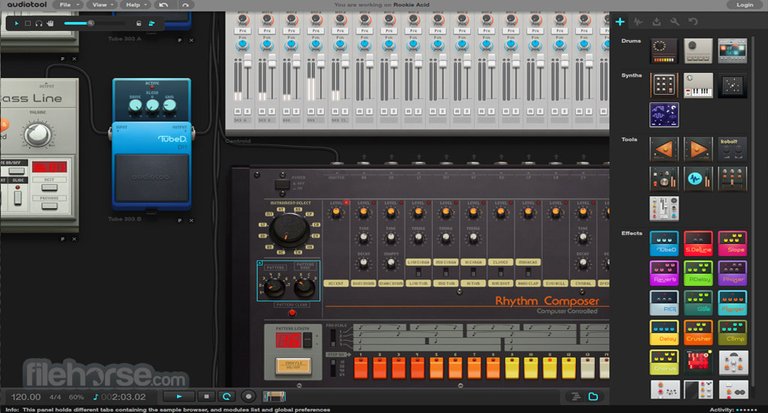Click the Bass Line volume knob
This screenshot has height=413, width=768.
38,134
